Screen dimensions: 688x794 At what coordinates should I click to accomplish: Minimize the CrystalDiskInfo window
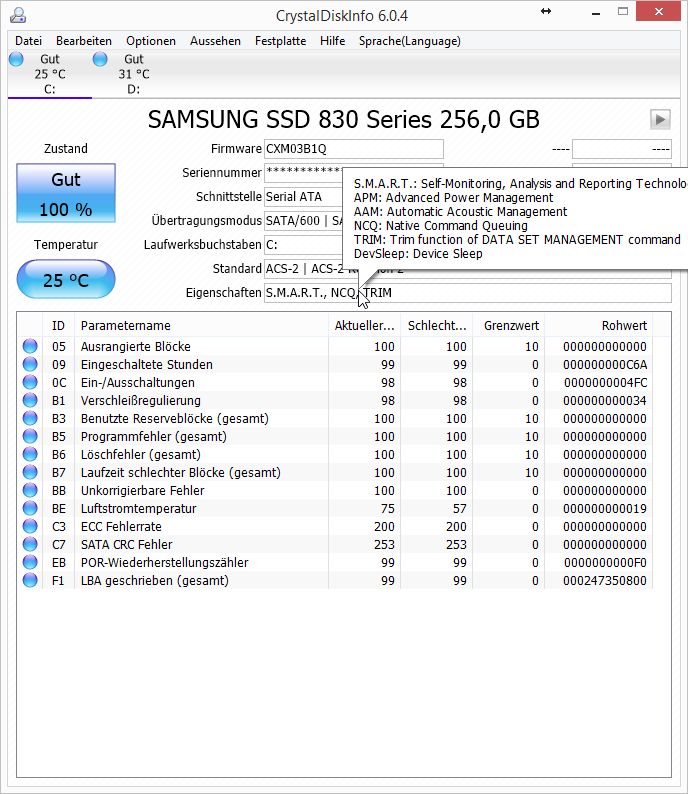596,12
